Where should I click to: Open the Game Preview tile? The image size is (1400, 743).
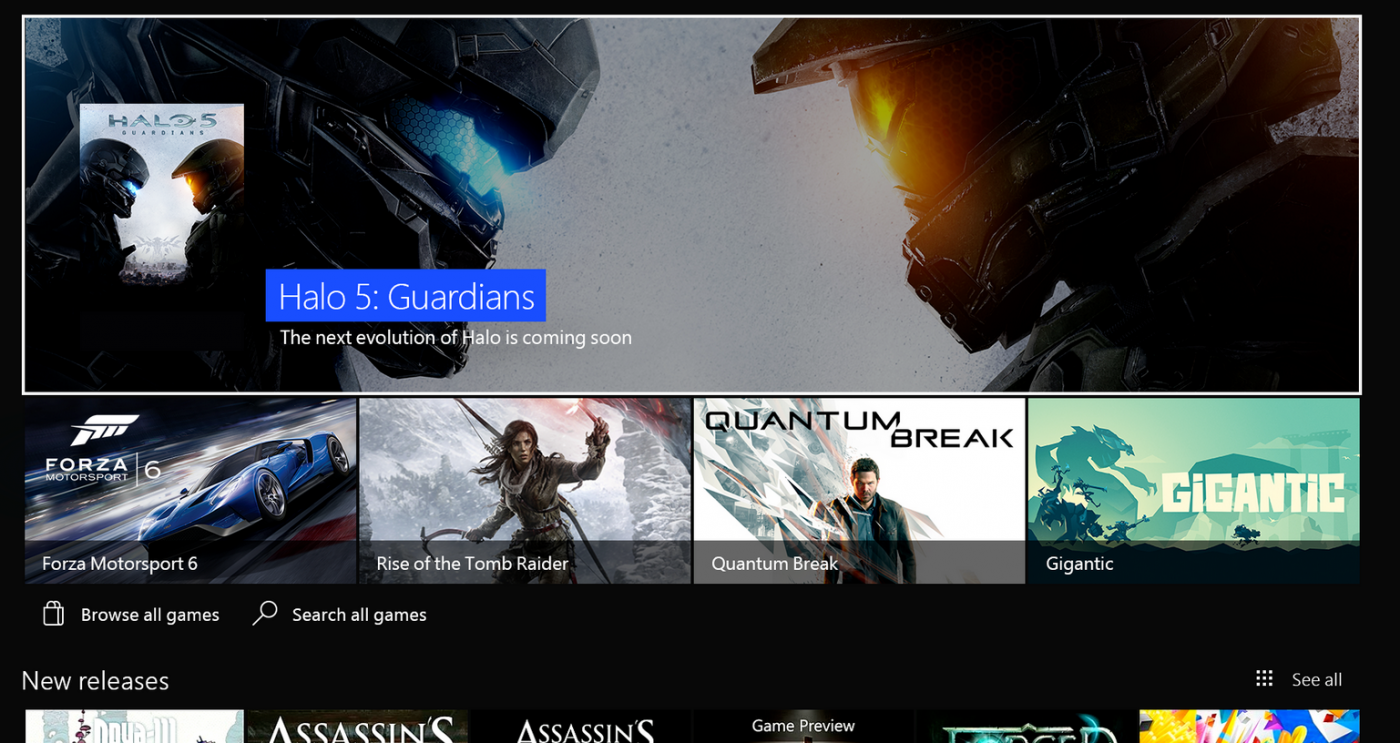pyautogui.click(x=802, y=729)
